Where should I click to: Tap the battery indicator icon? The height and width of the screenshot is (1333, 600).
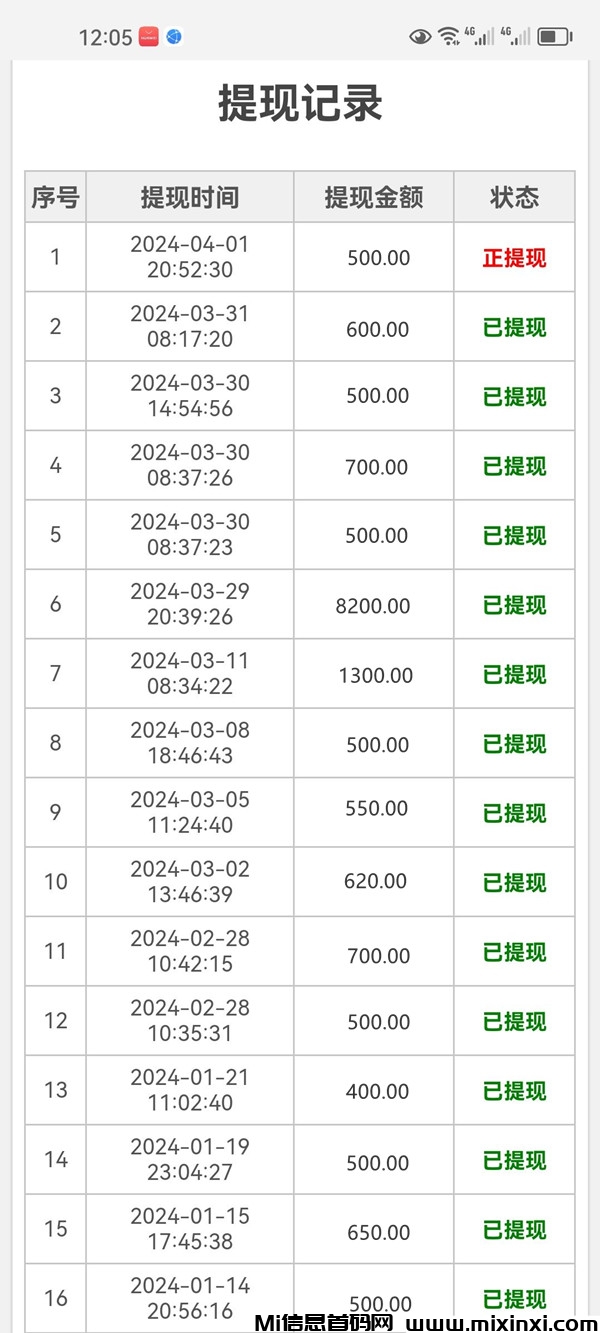pyautogui.click(x=554, y=37)
